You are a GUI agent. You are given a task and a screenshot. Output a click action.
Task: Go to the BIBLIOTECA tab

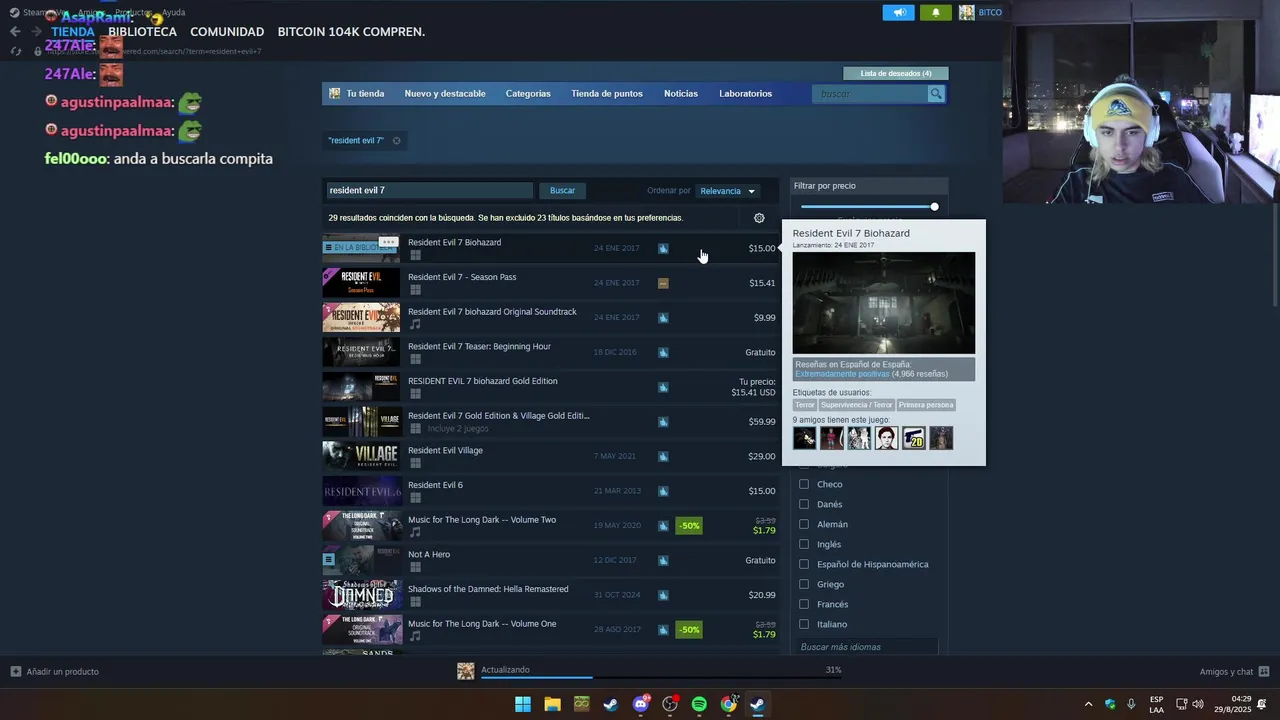click(x=142, y=32)
